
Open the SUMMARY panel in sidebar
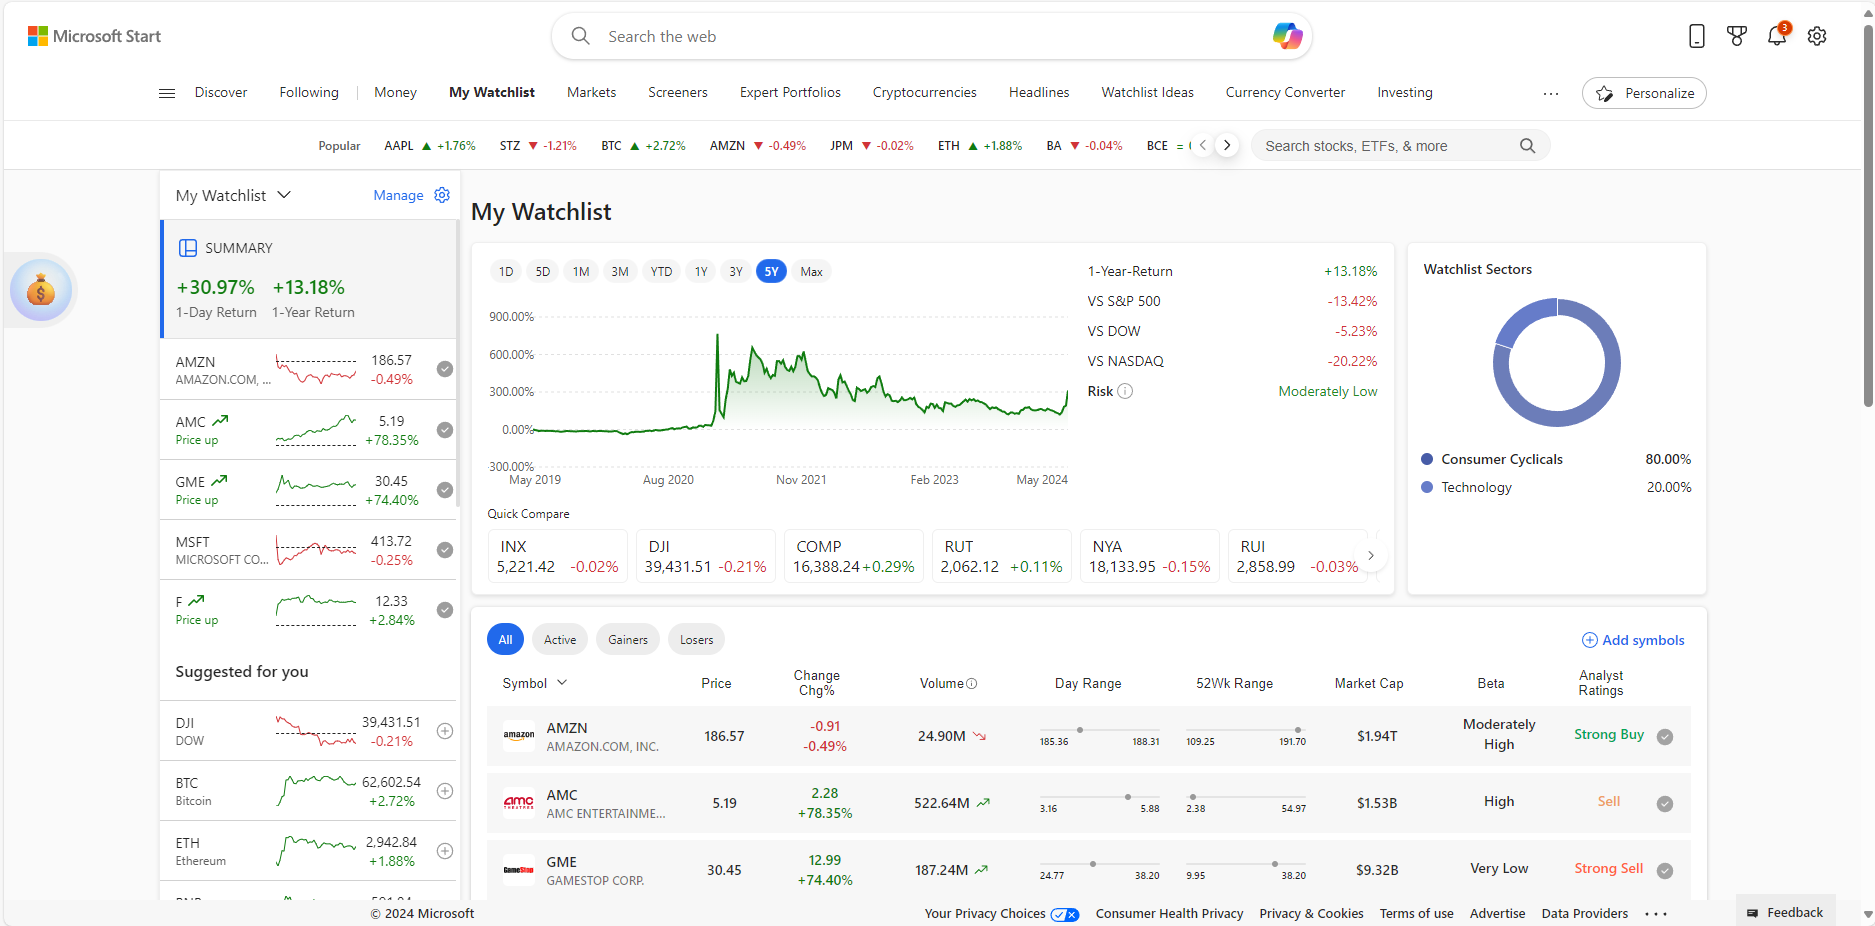coord(309,280)
